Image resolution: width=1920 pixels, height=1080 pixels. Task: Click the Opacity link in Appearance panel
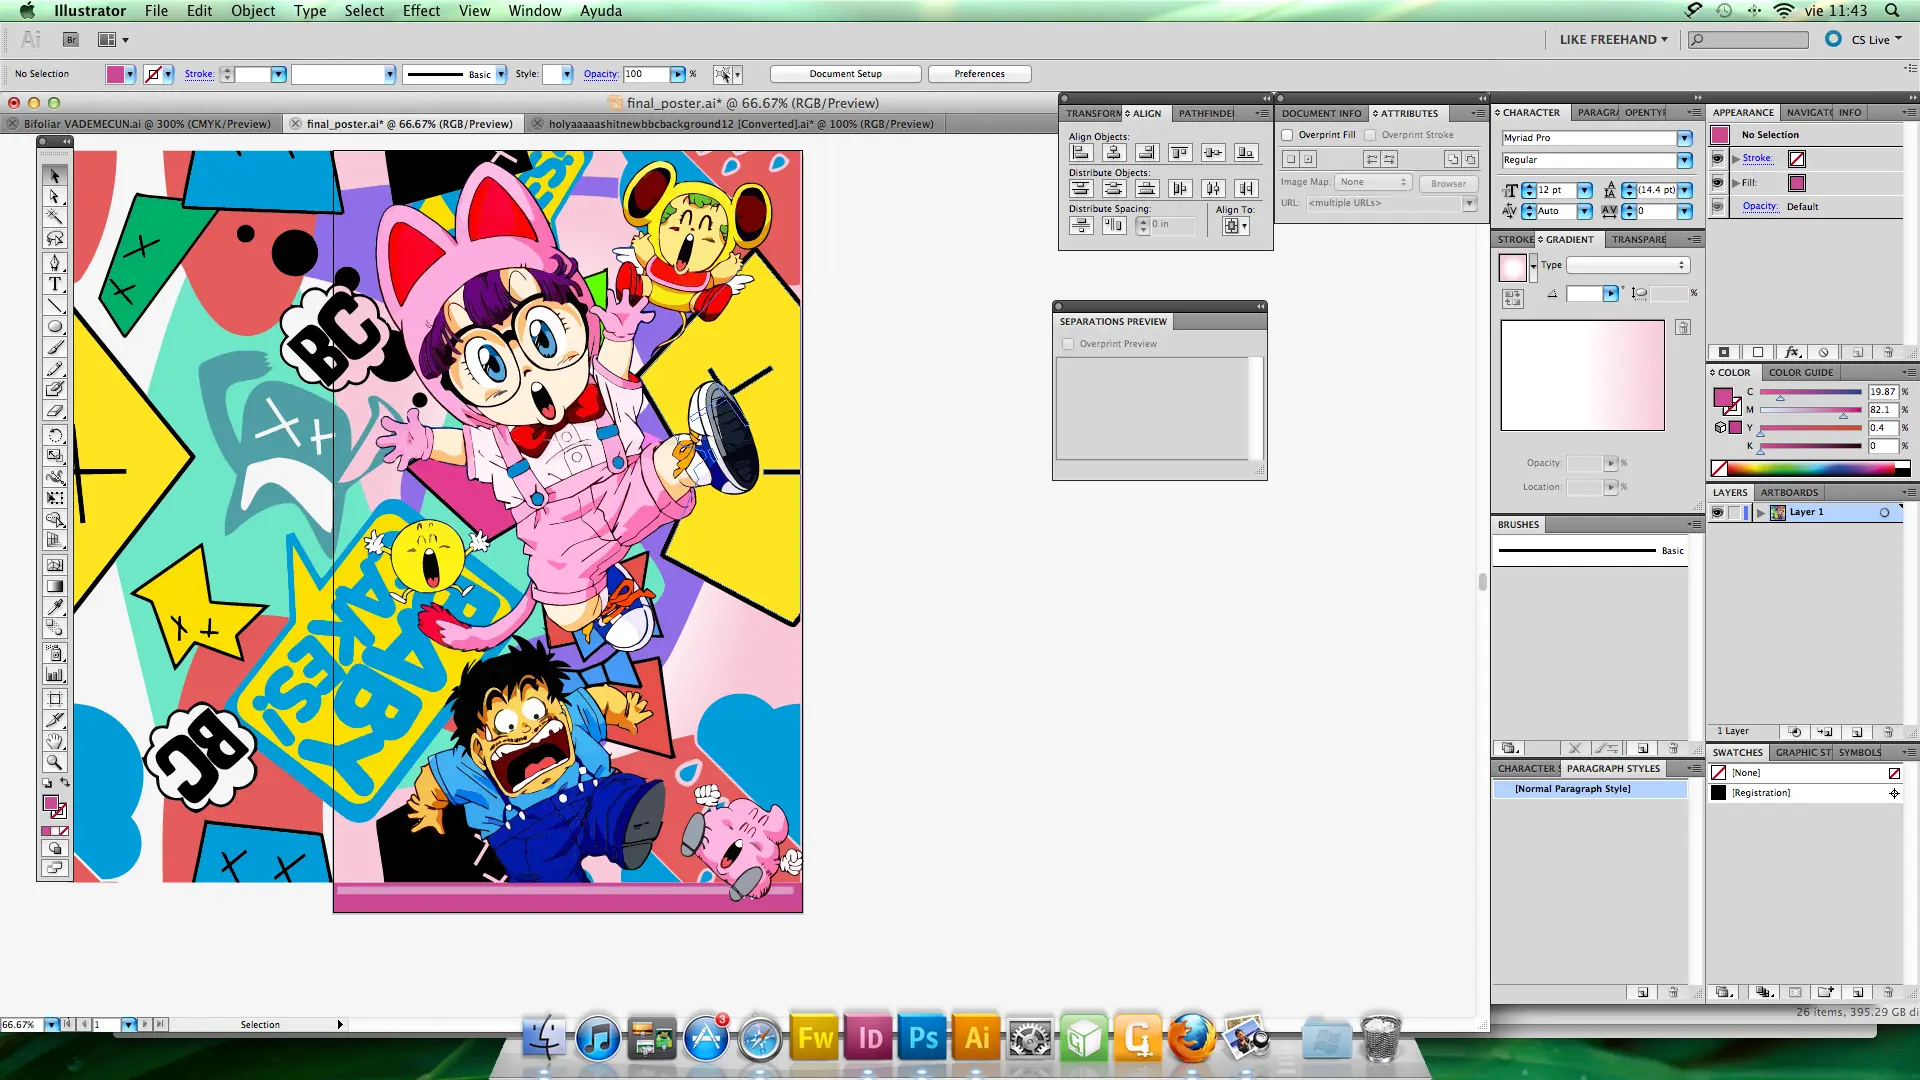pos(1760,207)
